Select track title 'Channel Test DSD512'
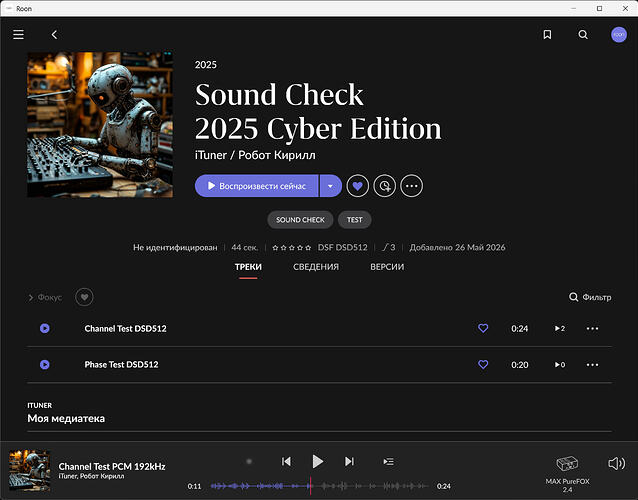 tap(125, 328)
